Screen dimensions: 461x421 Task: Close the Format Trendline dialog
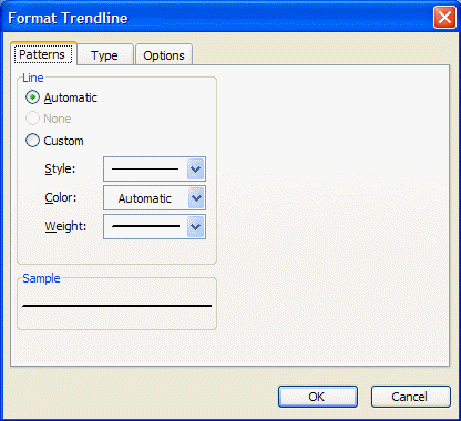444,17
